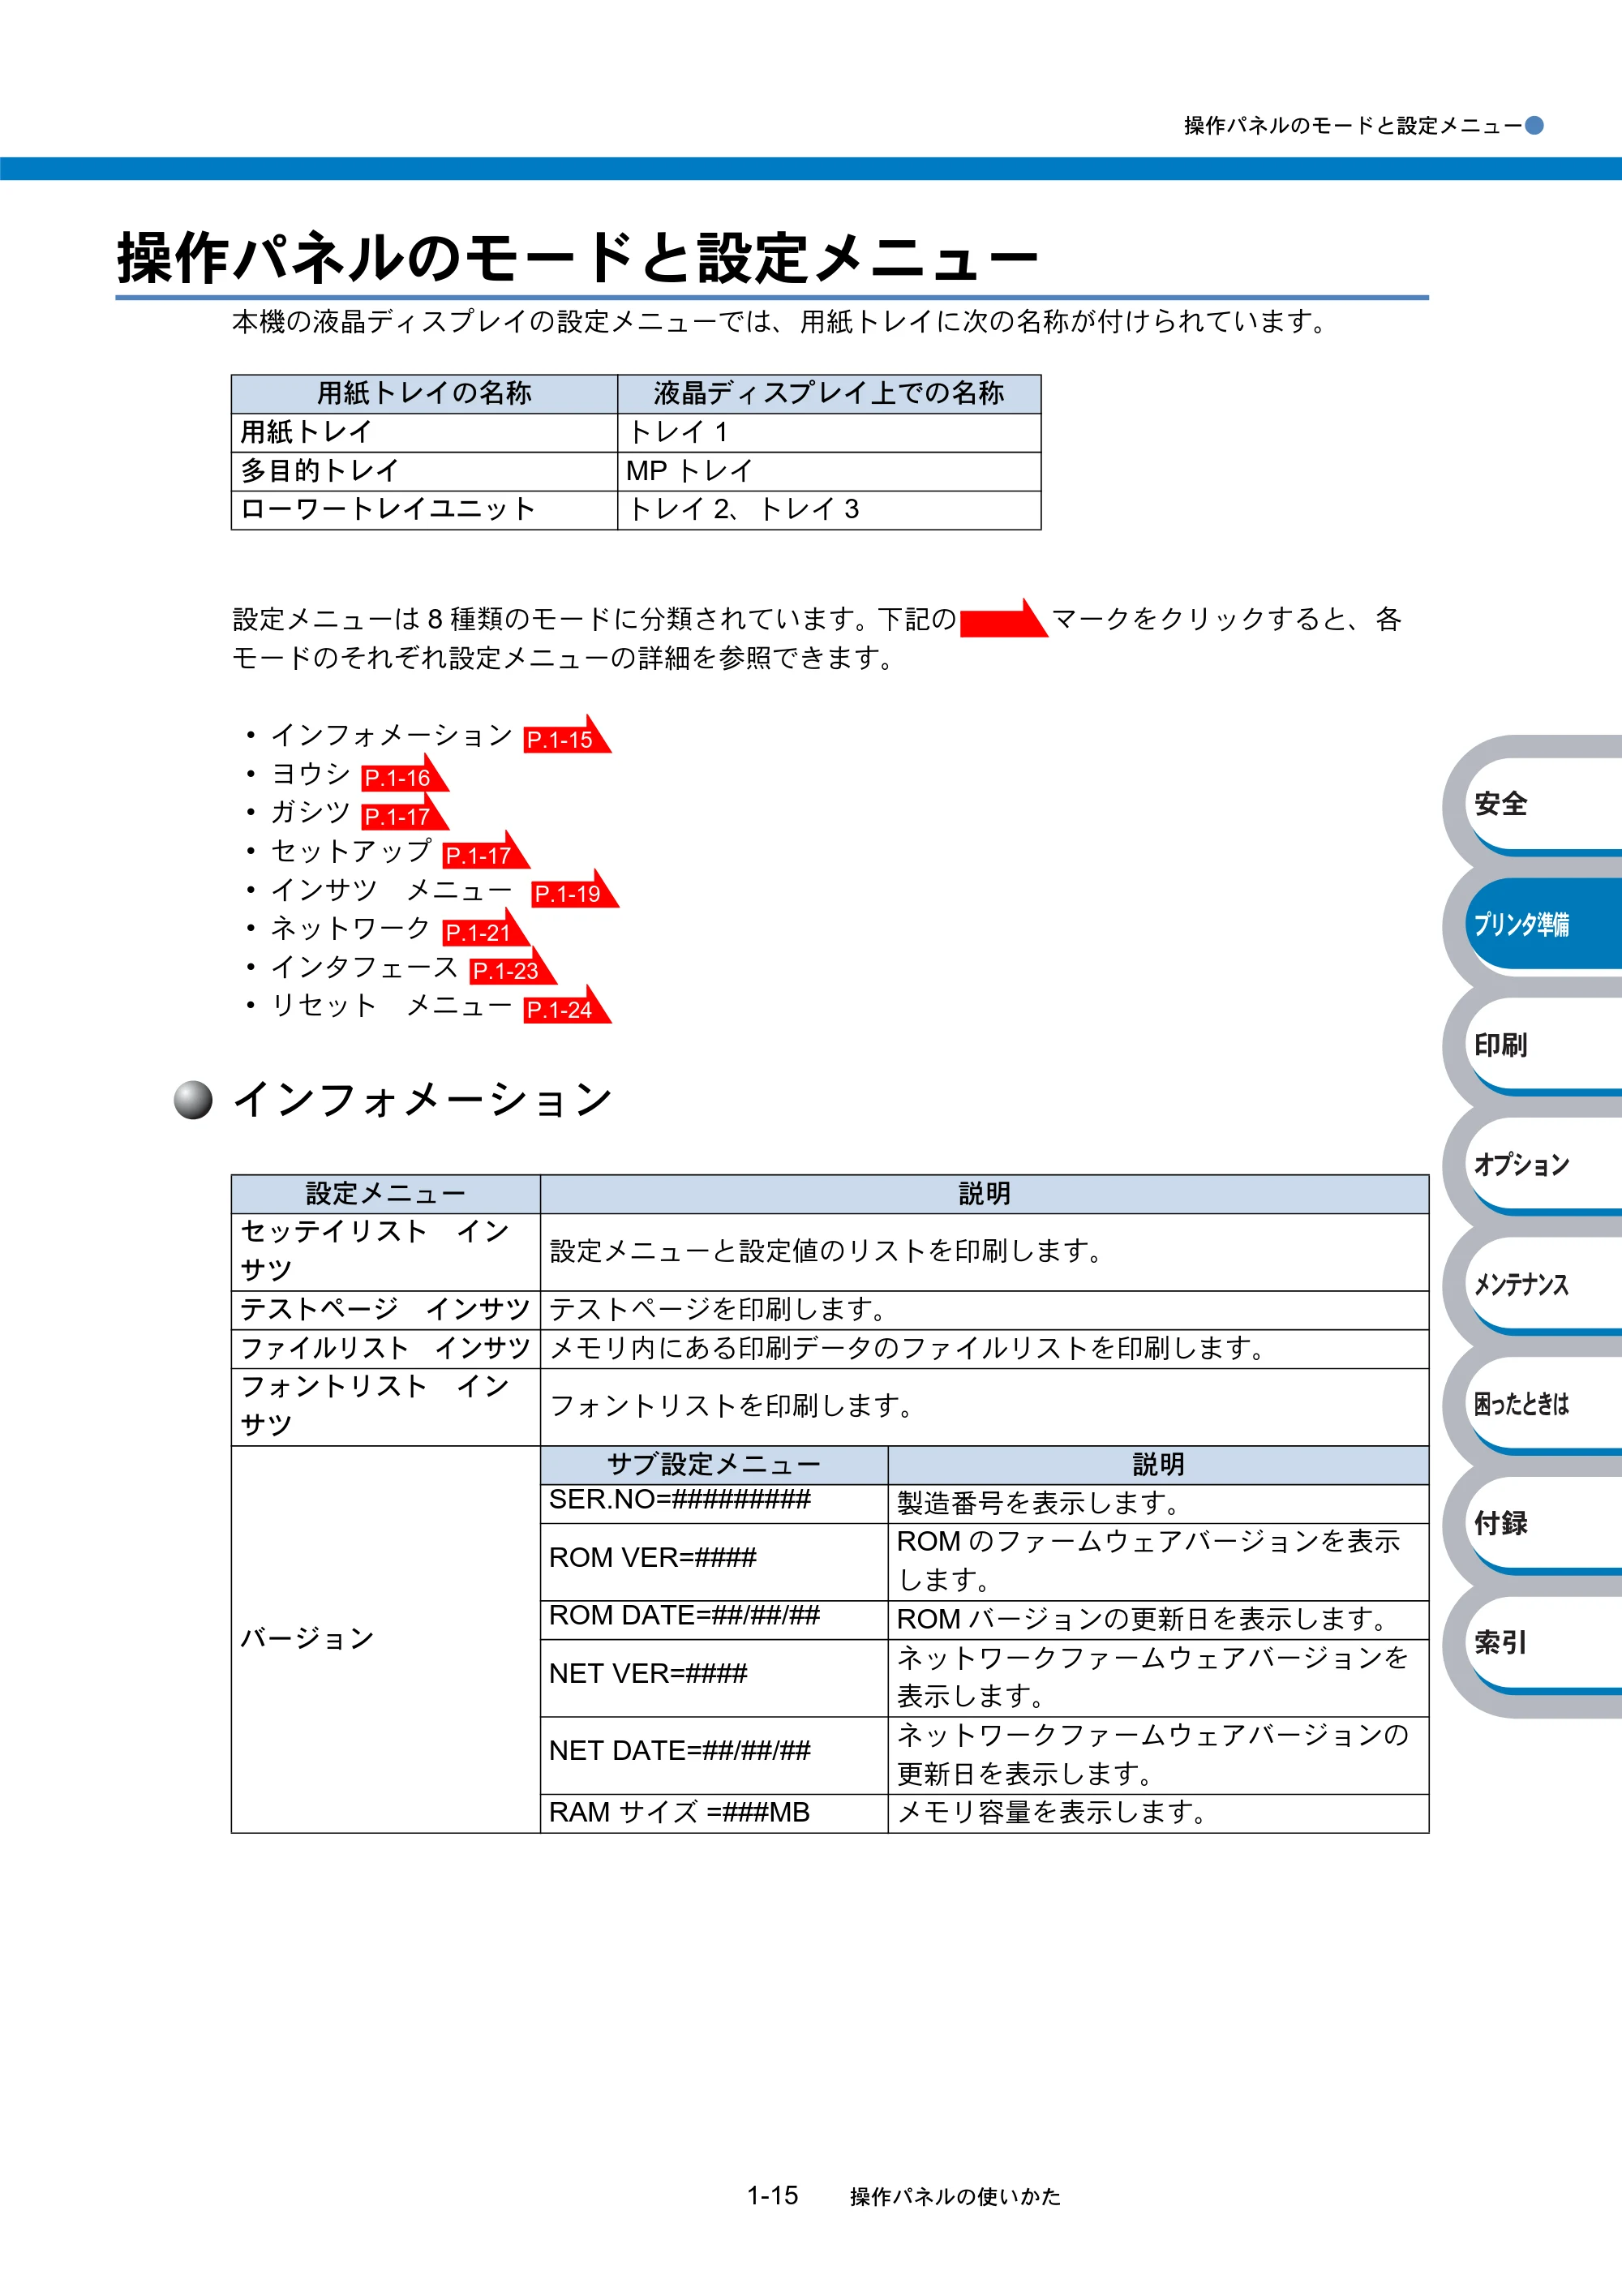Click the 'トレイ 2、トレイ 3' cell
Image resolution: width=1622 pixels, height=2296 pixels.
click(829, 510)
